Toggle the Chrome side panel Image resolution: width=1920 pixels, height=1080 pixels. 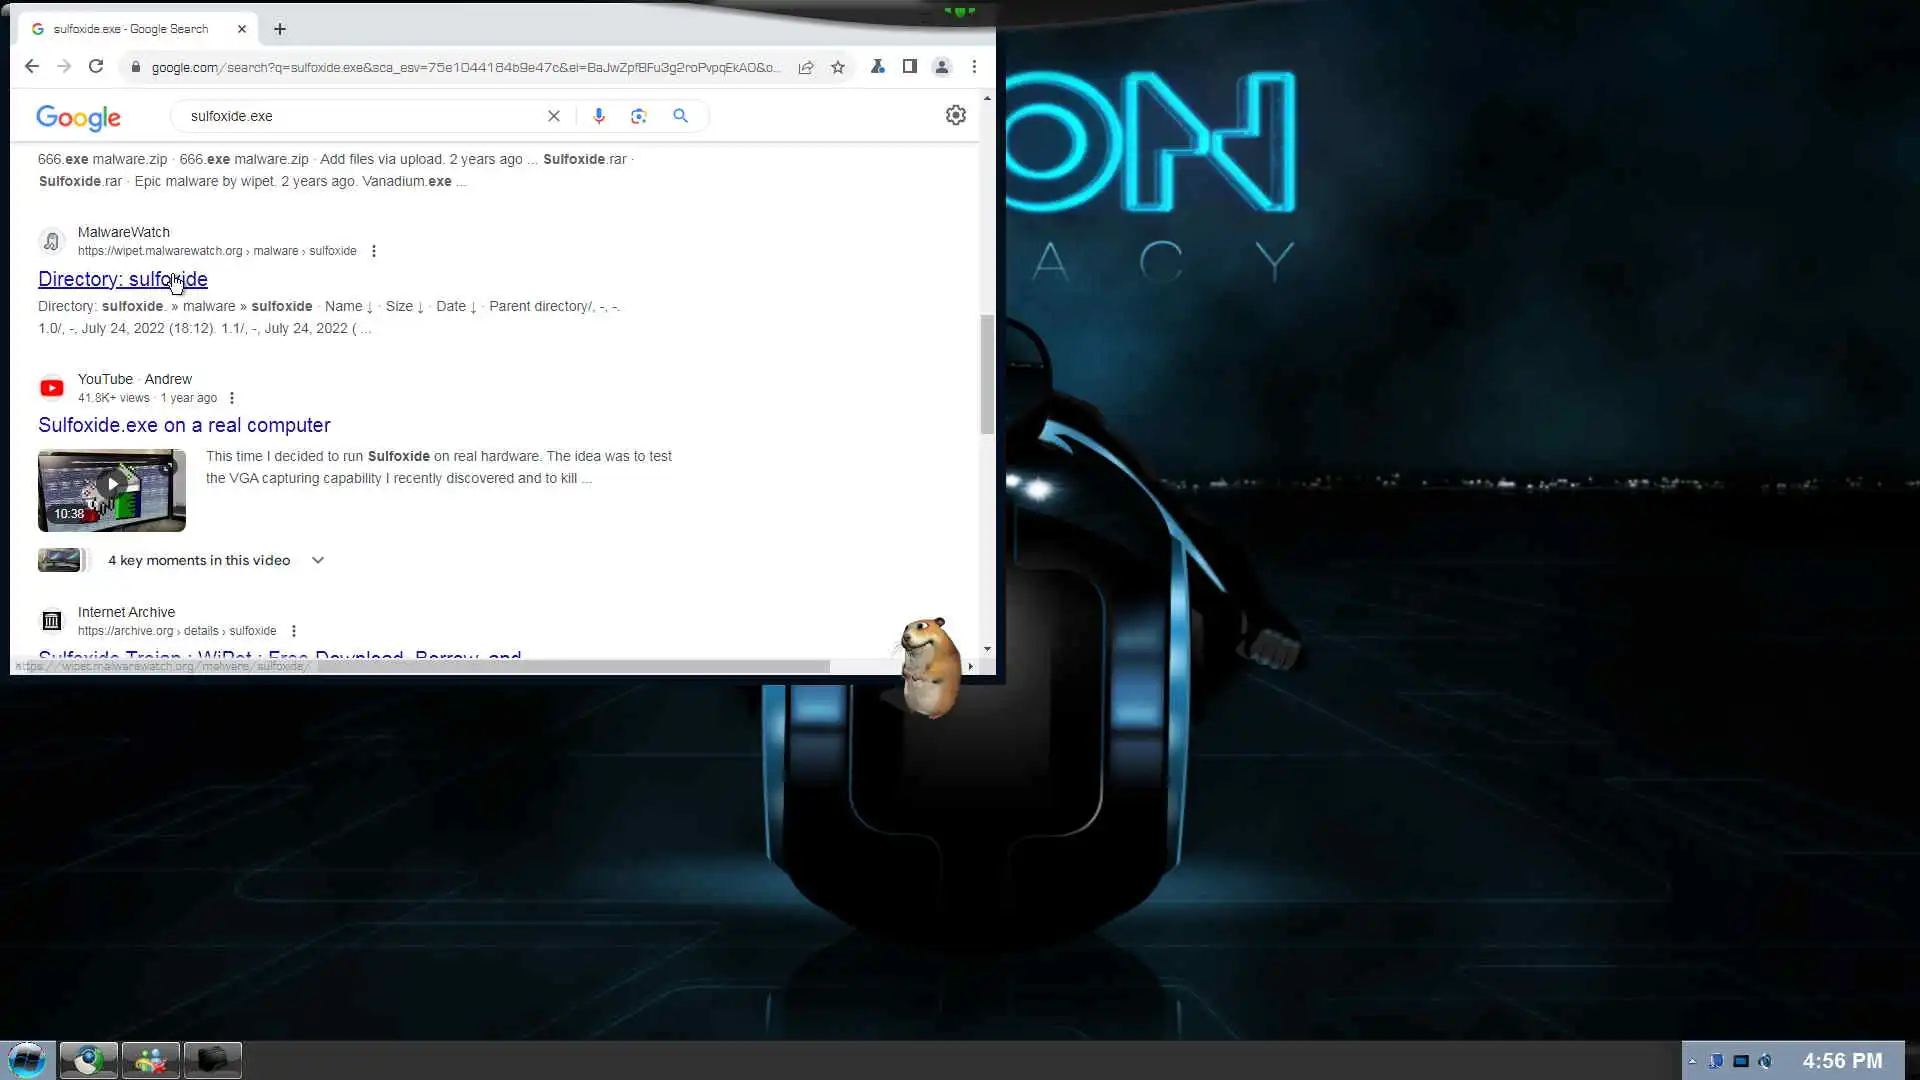(909, 67)
